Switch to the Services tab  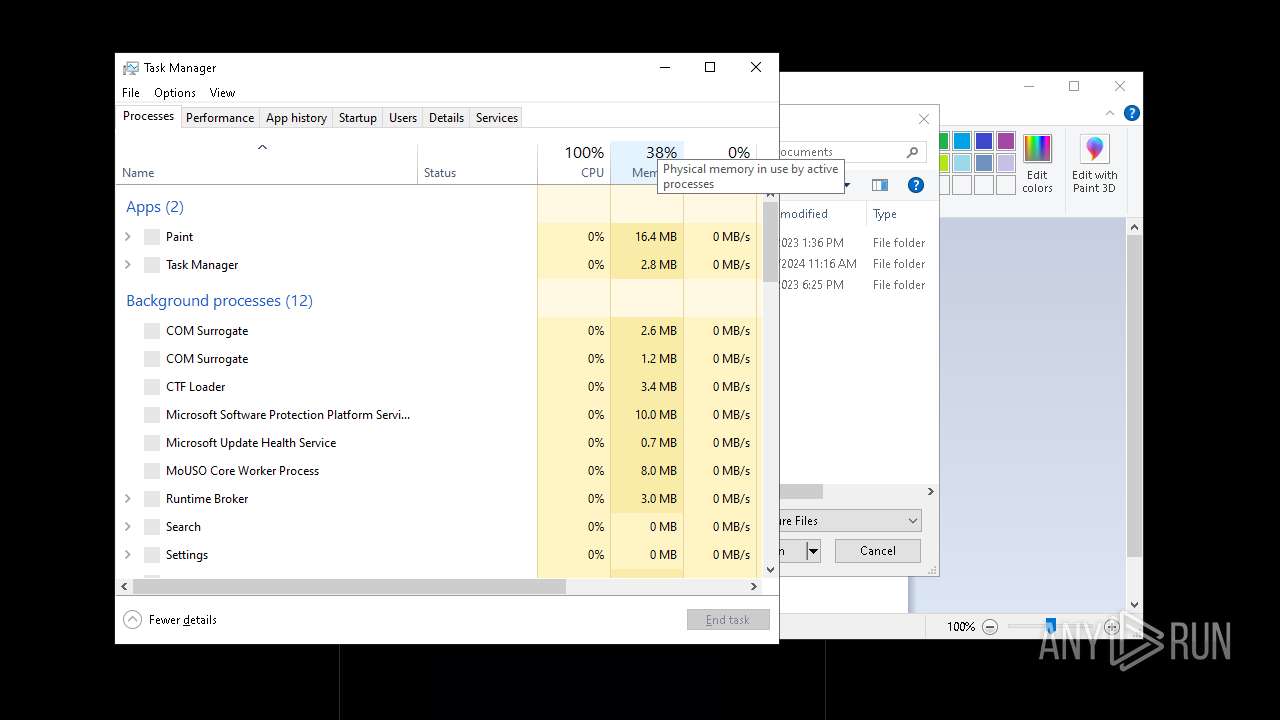[x=497, y=118]
